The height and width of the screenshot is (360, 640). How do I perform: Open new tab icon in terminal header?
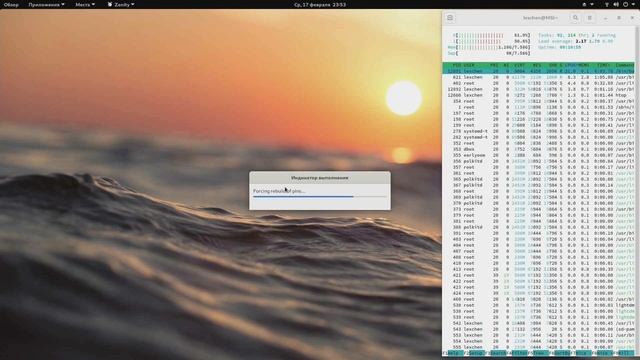[x=450, y=18]
